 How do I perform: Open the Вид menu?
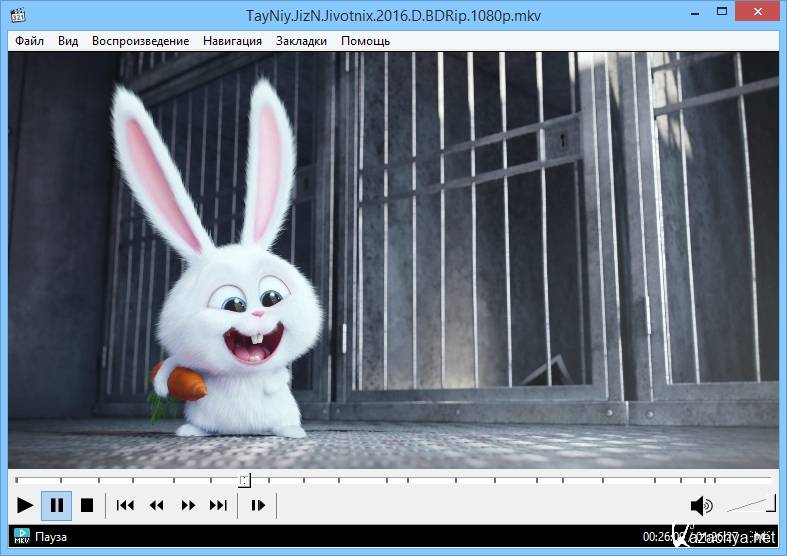click(x=68, y=41)
